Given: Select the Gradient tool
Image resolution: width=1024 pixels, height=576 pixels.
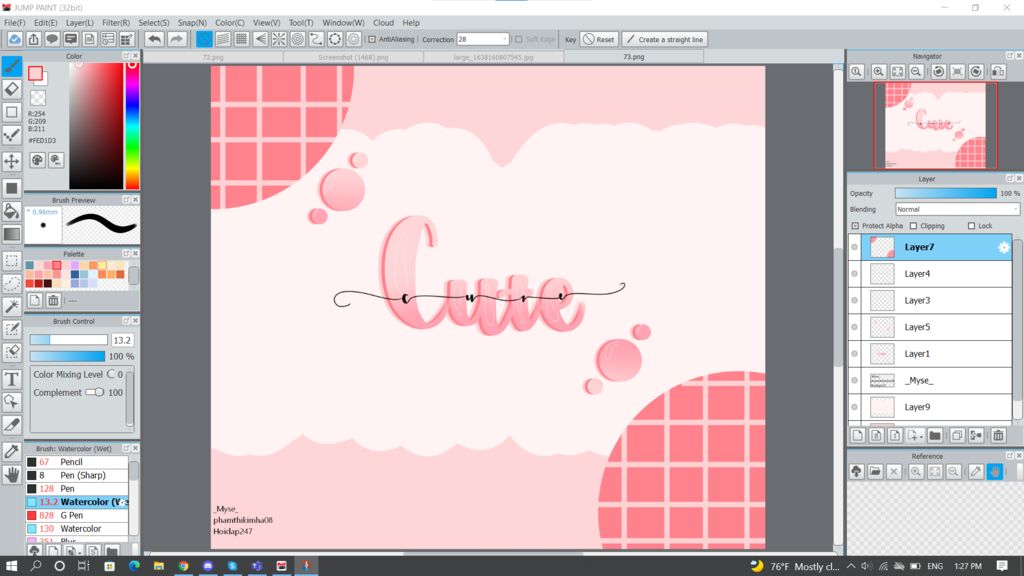Looking at the screenshot, I should click(x=12, y=234).
